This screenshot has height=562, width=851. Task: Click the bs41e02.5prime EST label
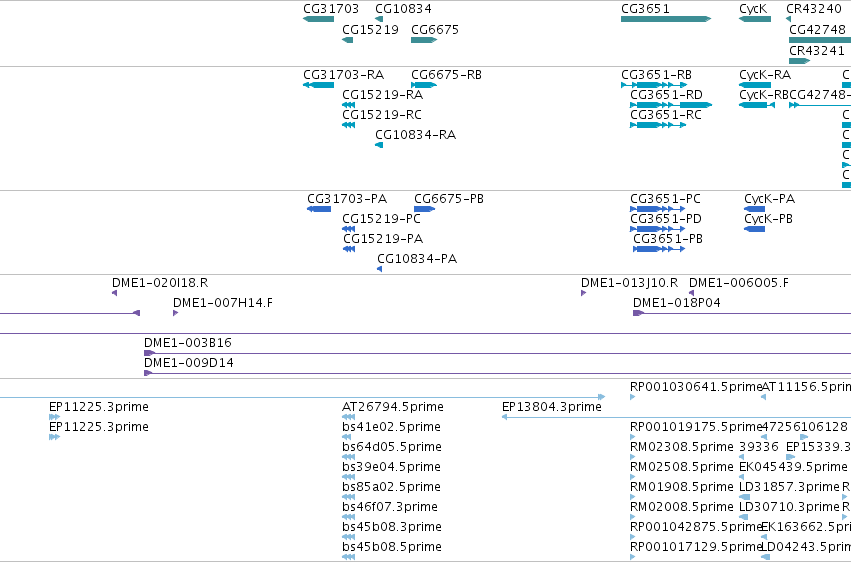coord(391,427)
